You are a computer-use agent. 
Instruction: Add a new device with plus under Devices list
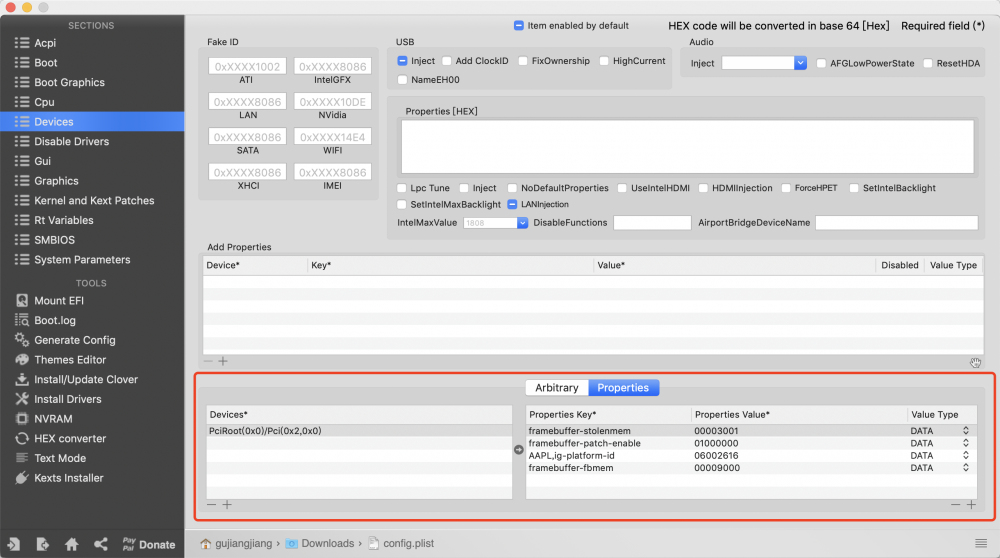[227, 504]
